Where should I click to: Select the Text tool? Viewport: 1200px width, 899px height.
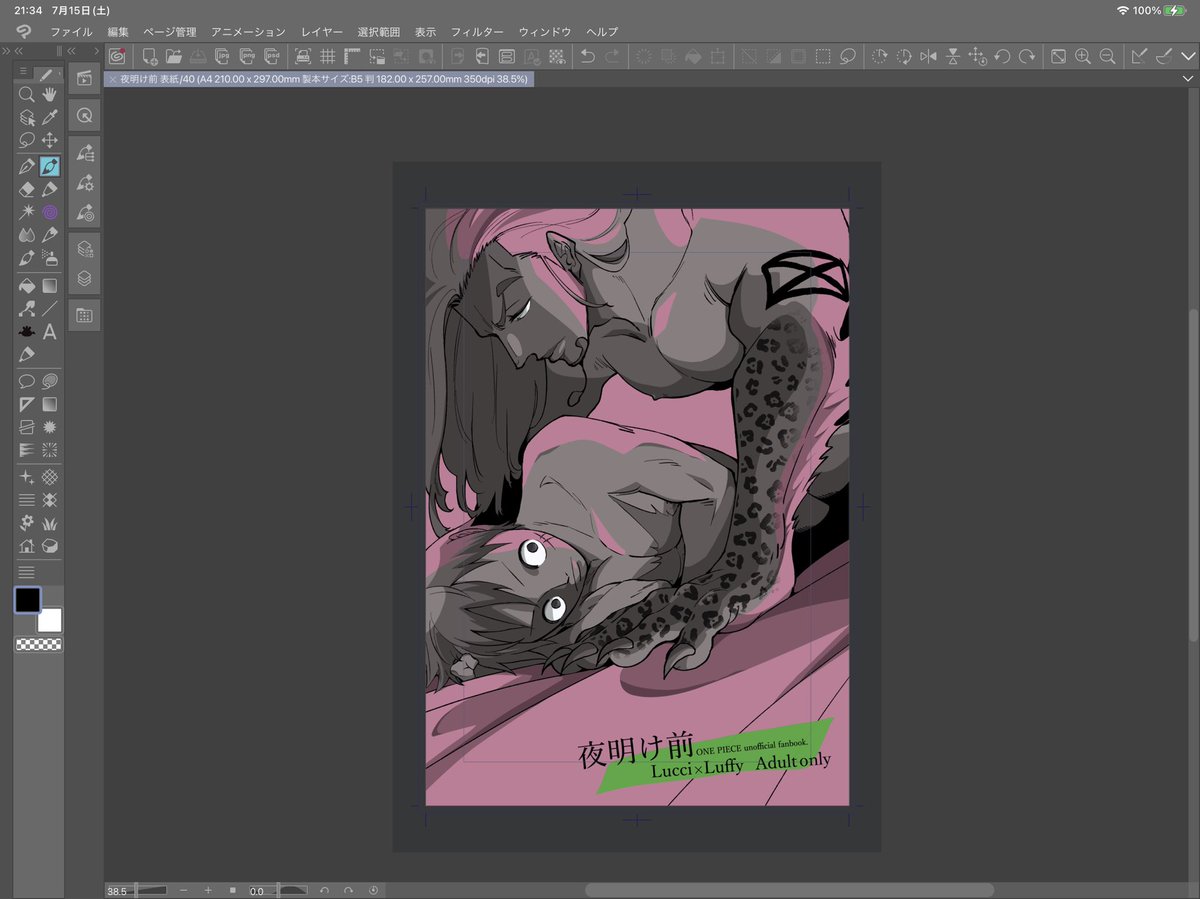click(50, 332)
